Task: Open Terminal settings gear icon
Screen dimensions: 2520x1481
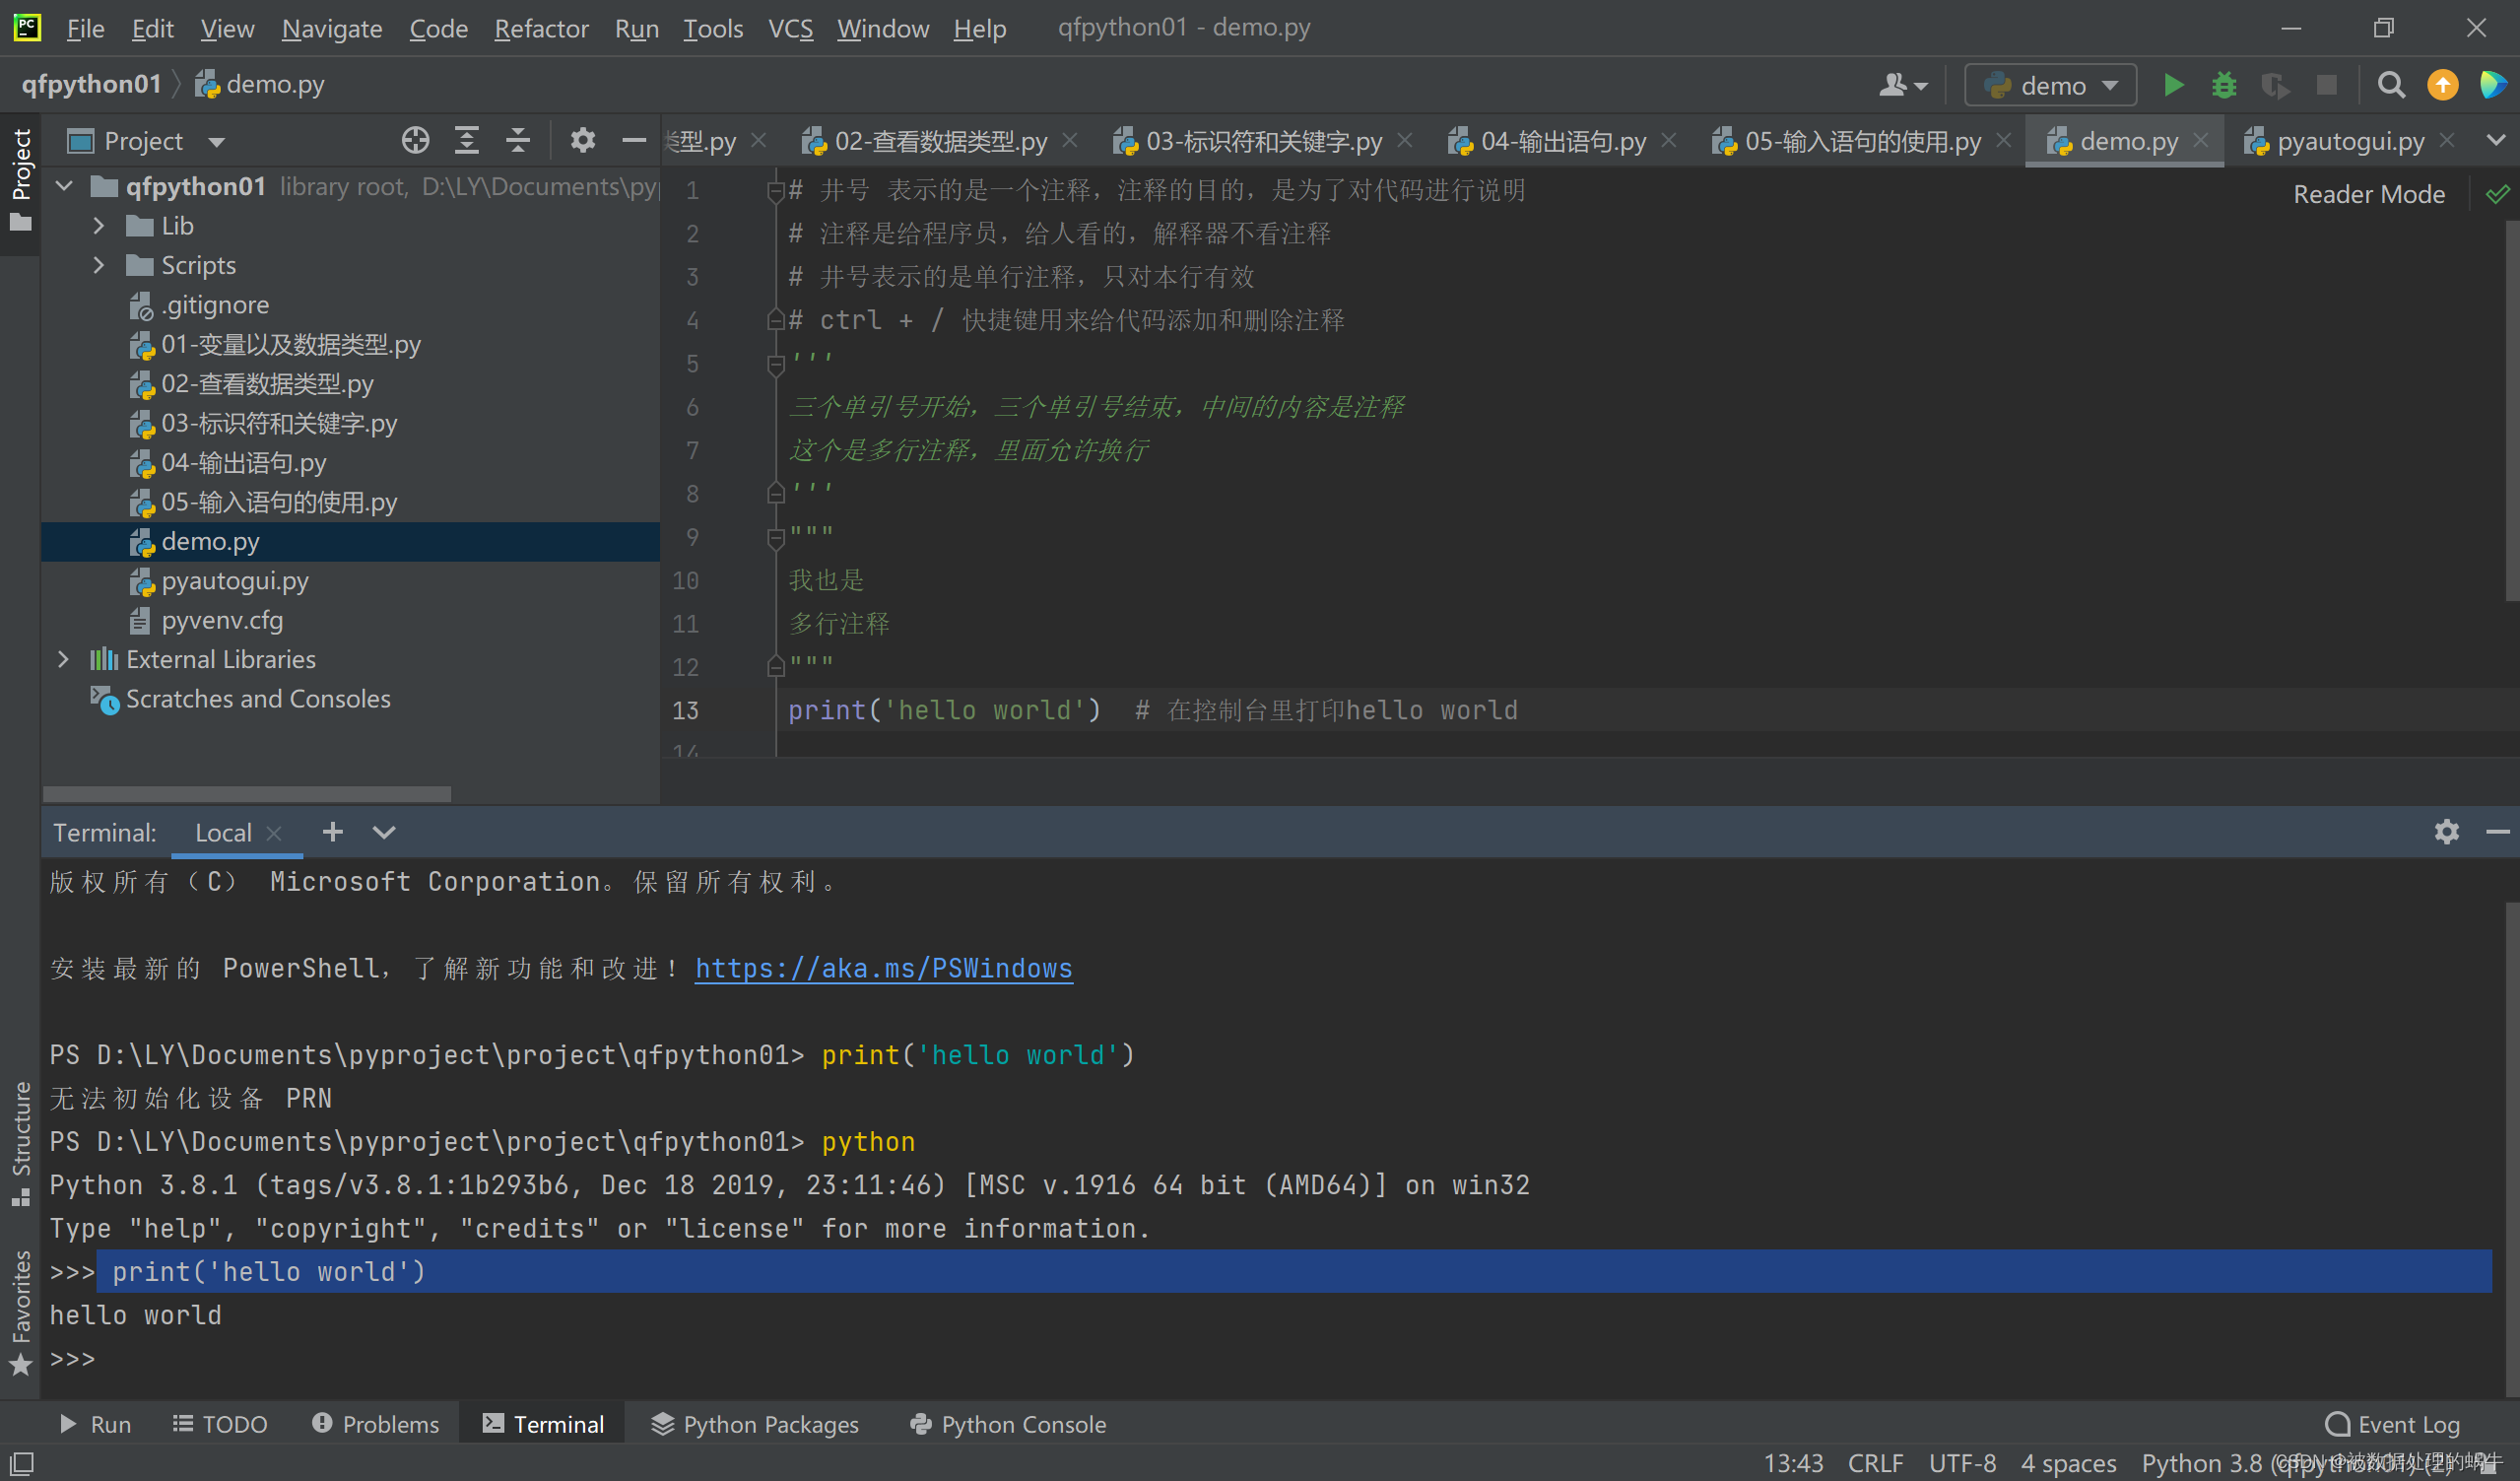Action: tap(2446, 831)
